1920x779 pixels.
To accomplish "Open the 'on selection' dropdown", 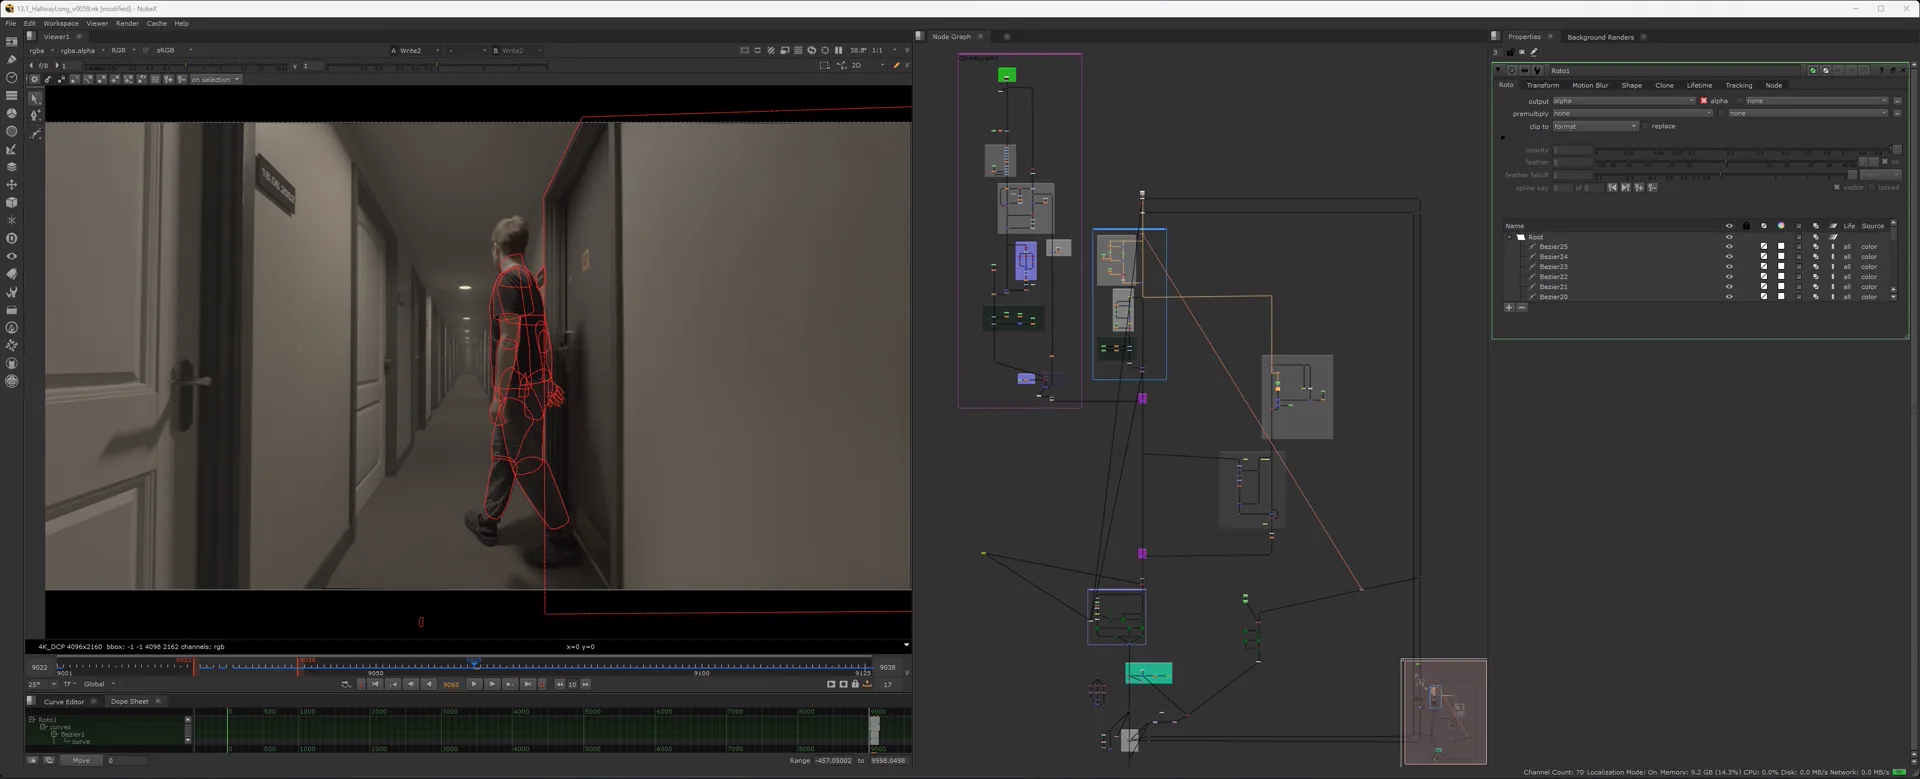I will click(215, 80).
